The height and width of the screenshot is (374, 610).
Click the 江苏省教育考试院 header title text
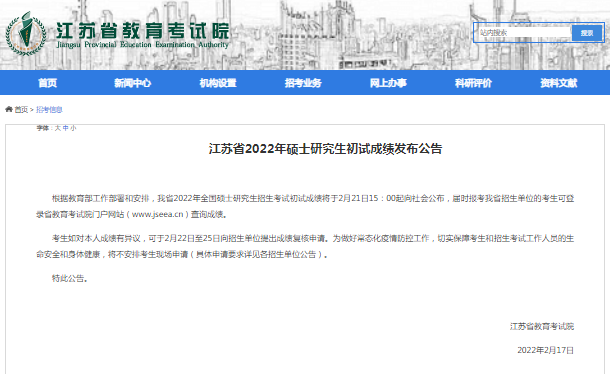(x=143, y=30)
